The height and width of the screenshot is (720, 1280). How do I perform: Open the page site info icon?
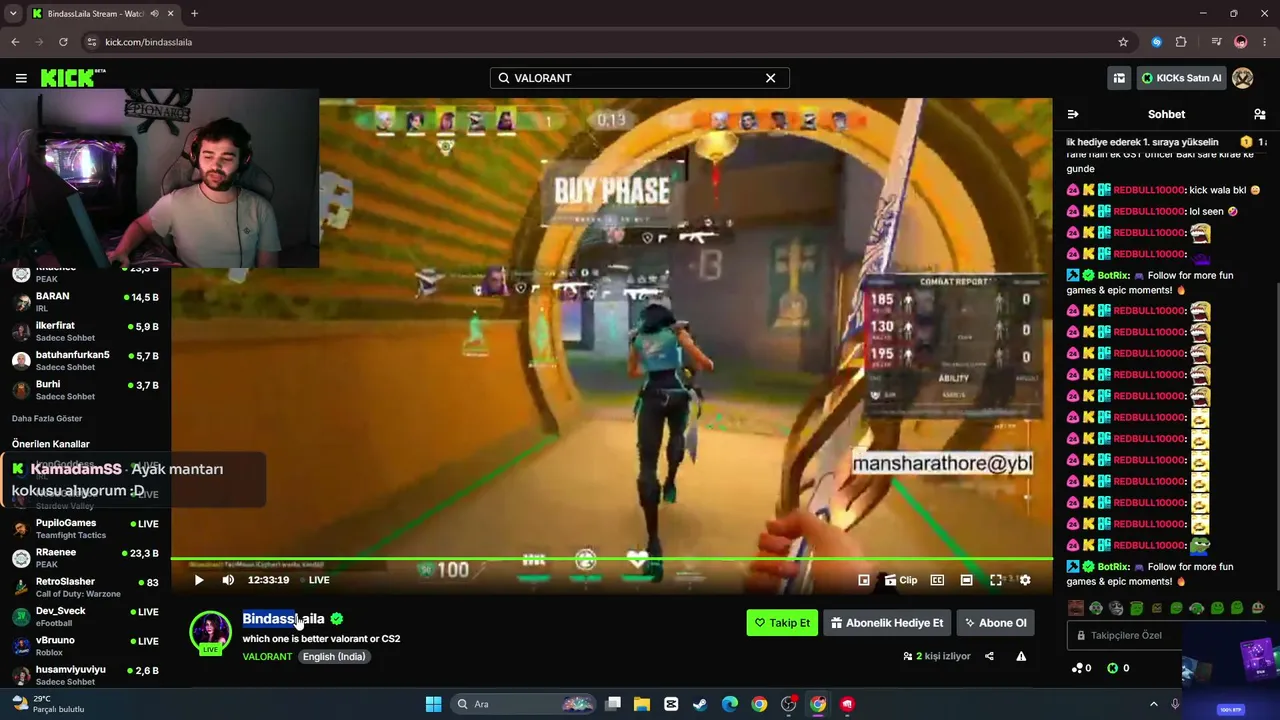[x=92, y=42]
